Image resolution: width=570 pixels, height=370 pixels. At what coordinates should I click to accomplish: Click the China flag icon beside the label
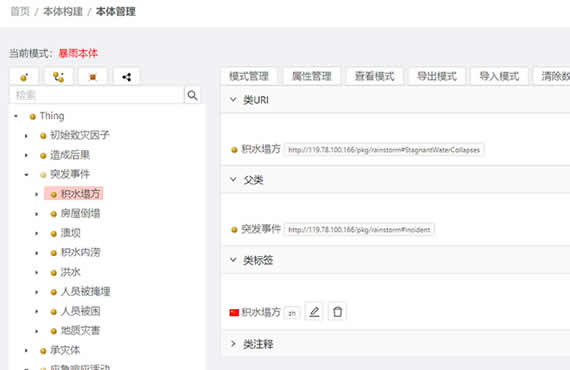pos(234,312)
